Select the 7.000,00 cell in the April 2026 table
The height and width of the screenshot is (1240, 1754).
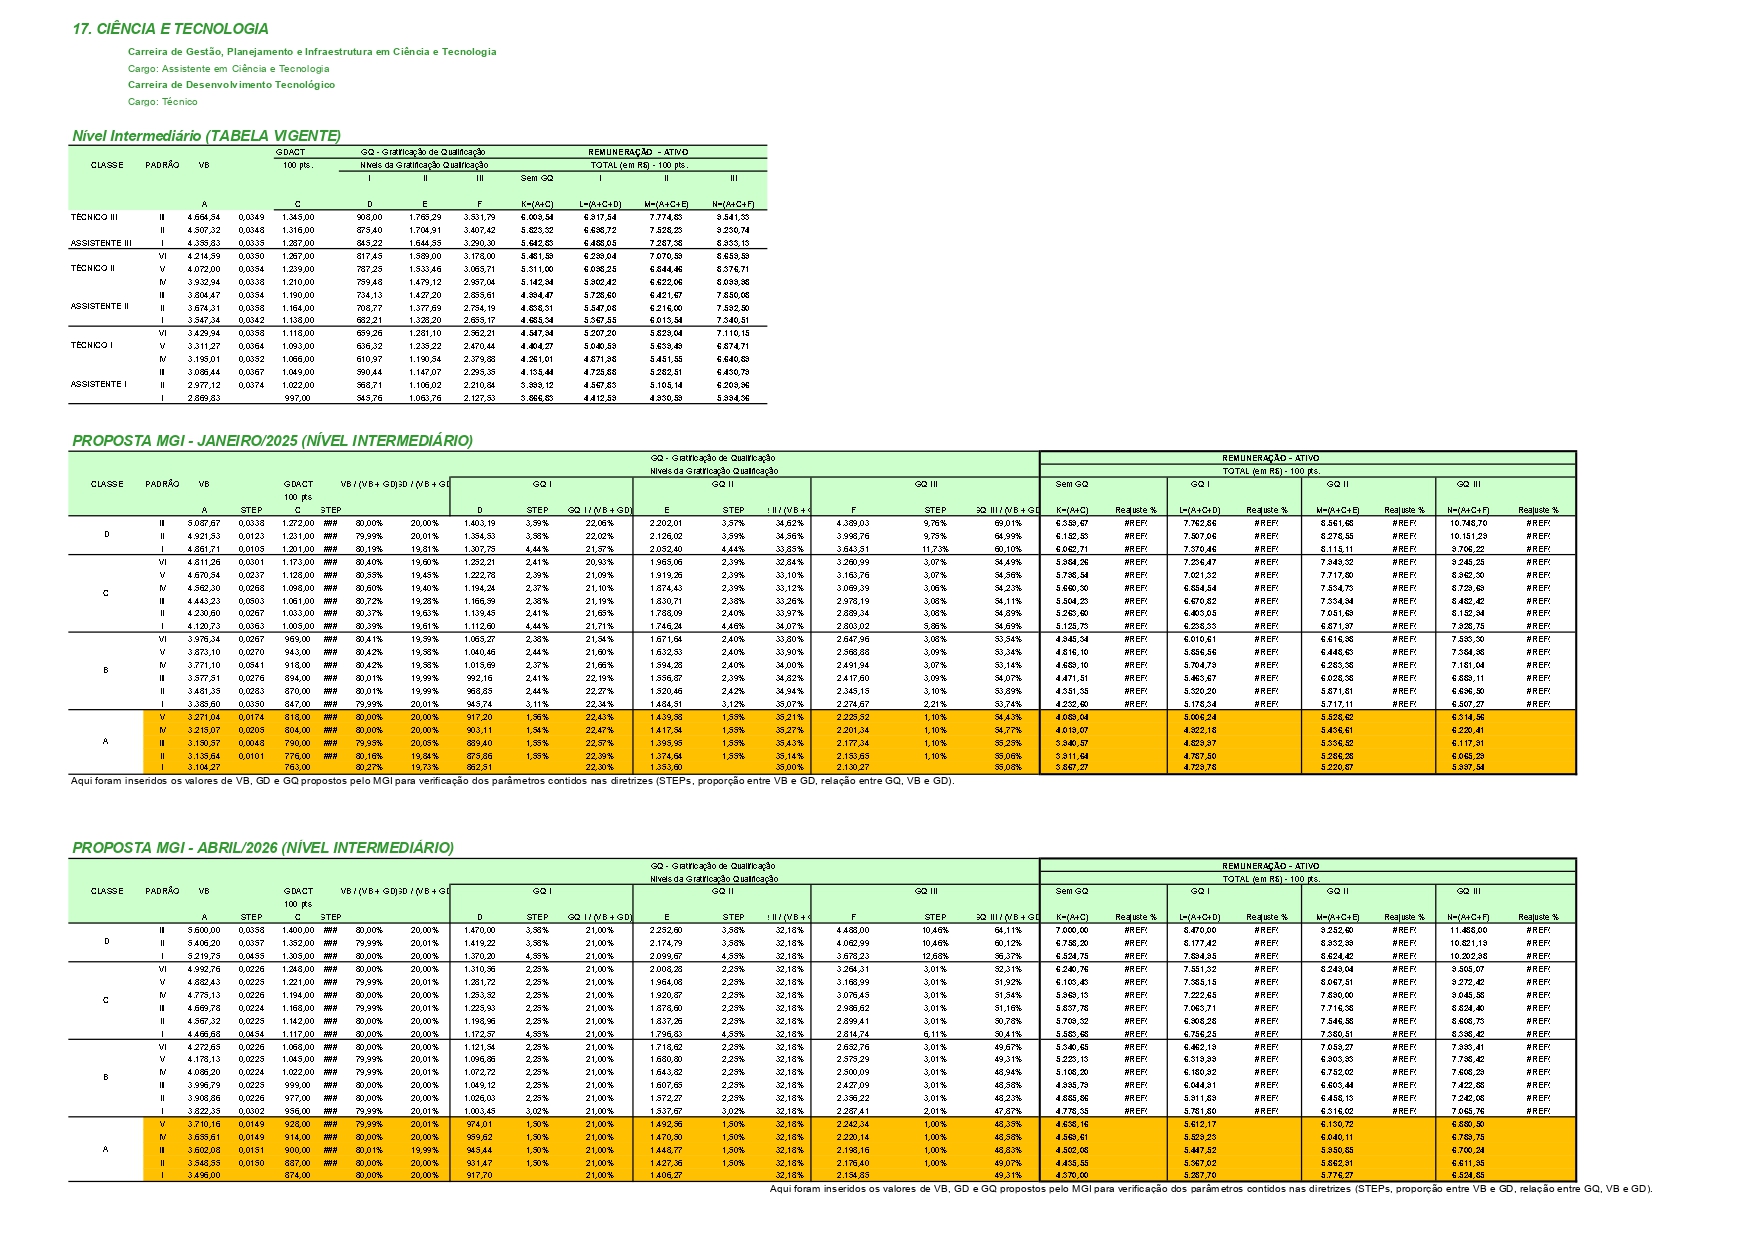click(1072, 930)
